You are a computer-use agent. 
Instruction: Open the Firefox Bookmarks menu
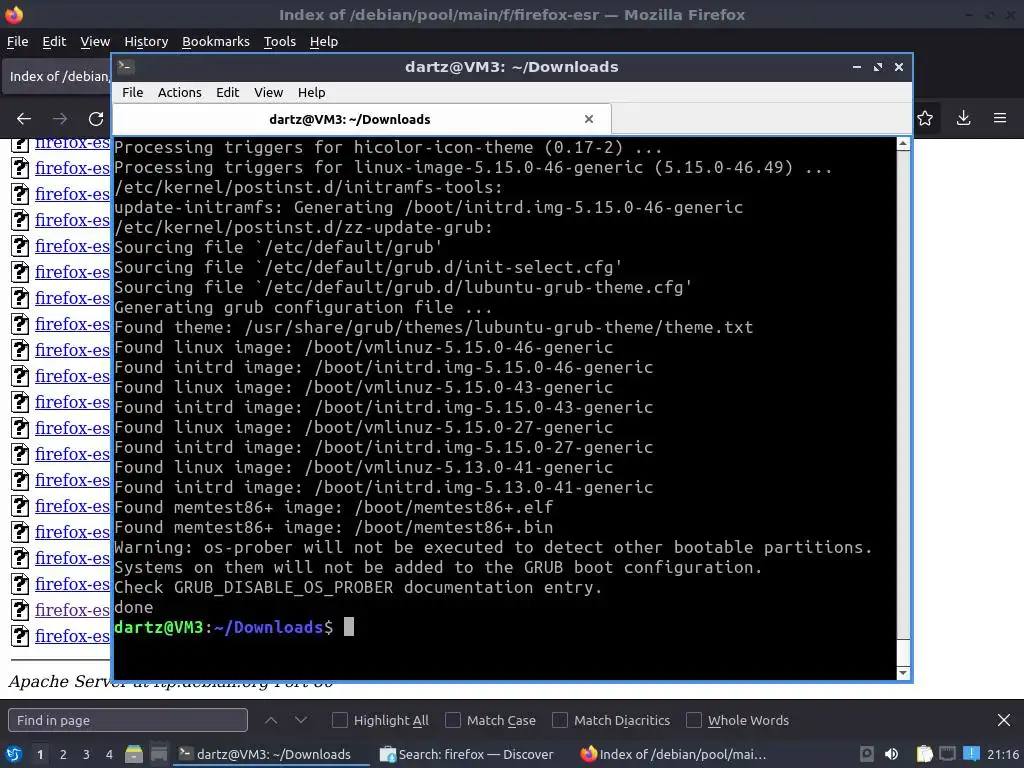(x=216, y=41)
